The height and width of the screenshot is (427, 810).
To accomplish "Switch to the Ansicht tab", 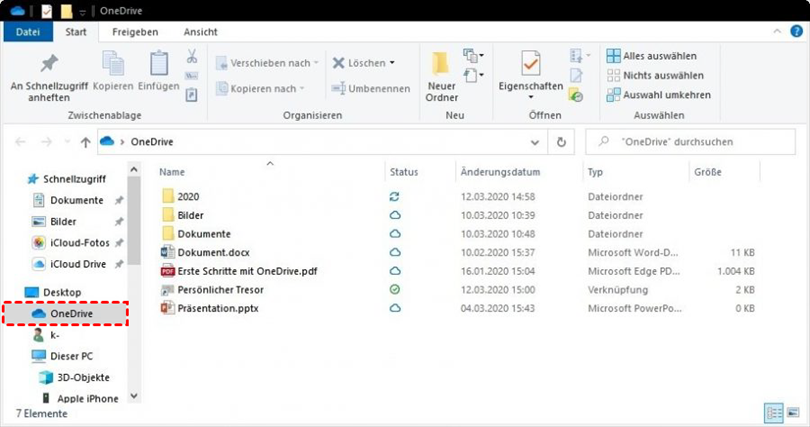I will pyautogui.click(x=199, y=32).
